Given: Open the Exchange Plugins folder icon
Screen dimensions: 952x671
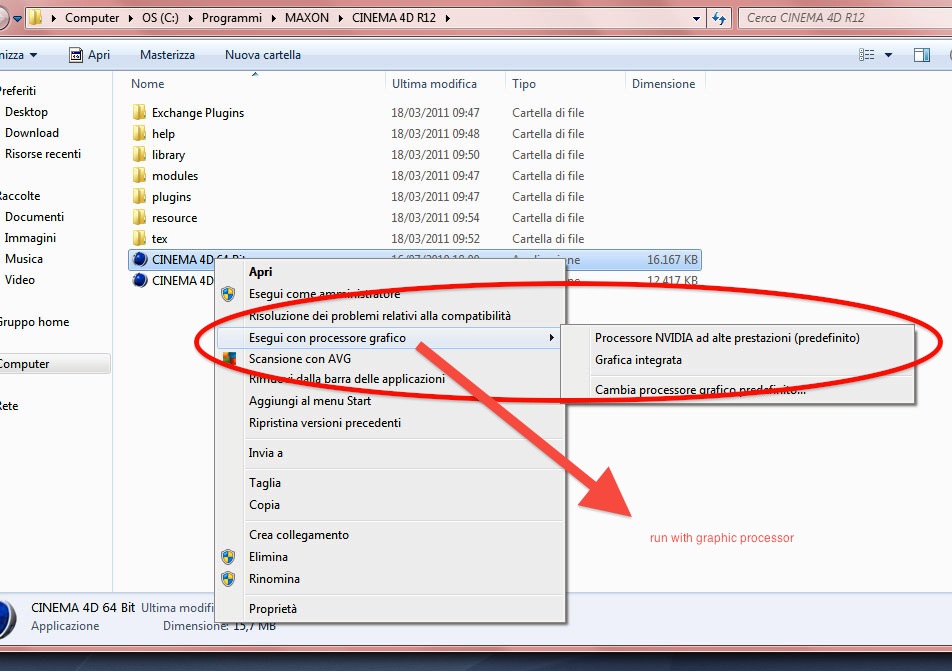Looking at the screenshot, I should 140,112.
